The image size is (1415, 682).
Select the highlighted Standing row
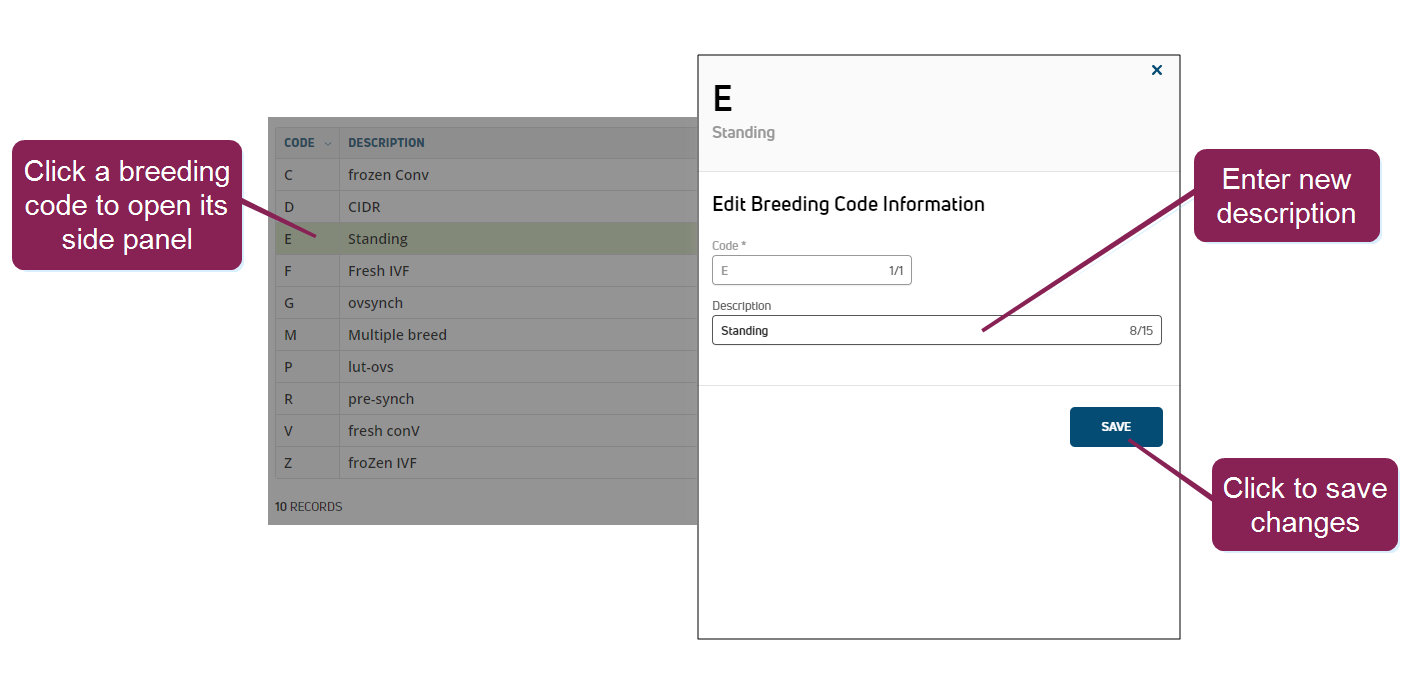point(378,239)
